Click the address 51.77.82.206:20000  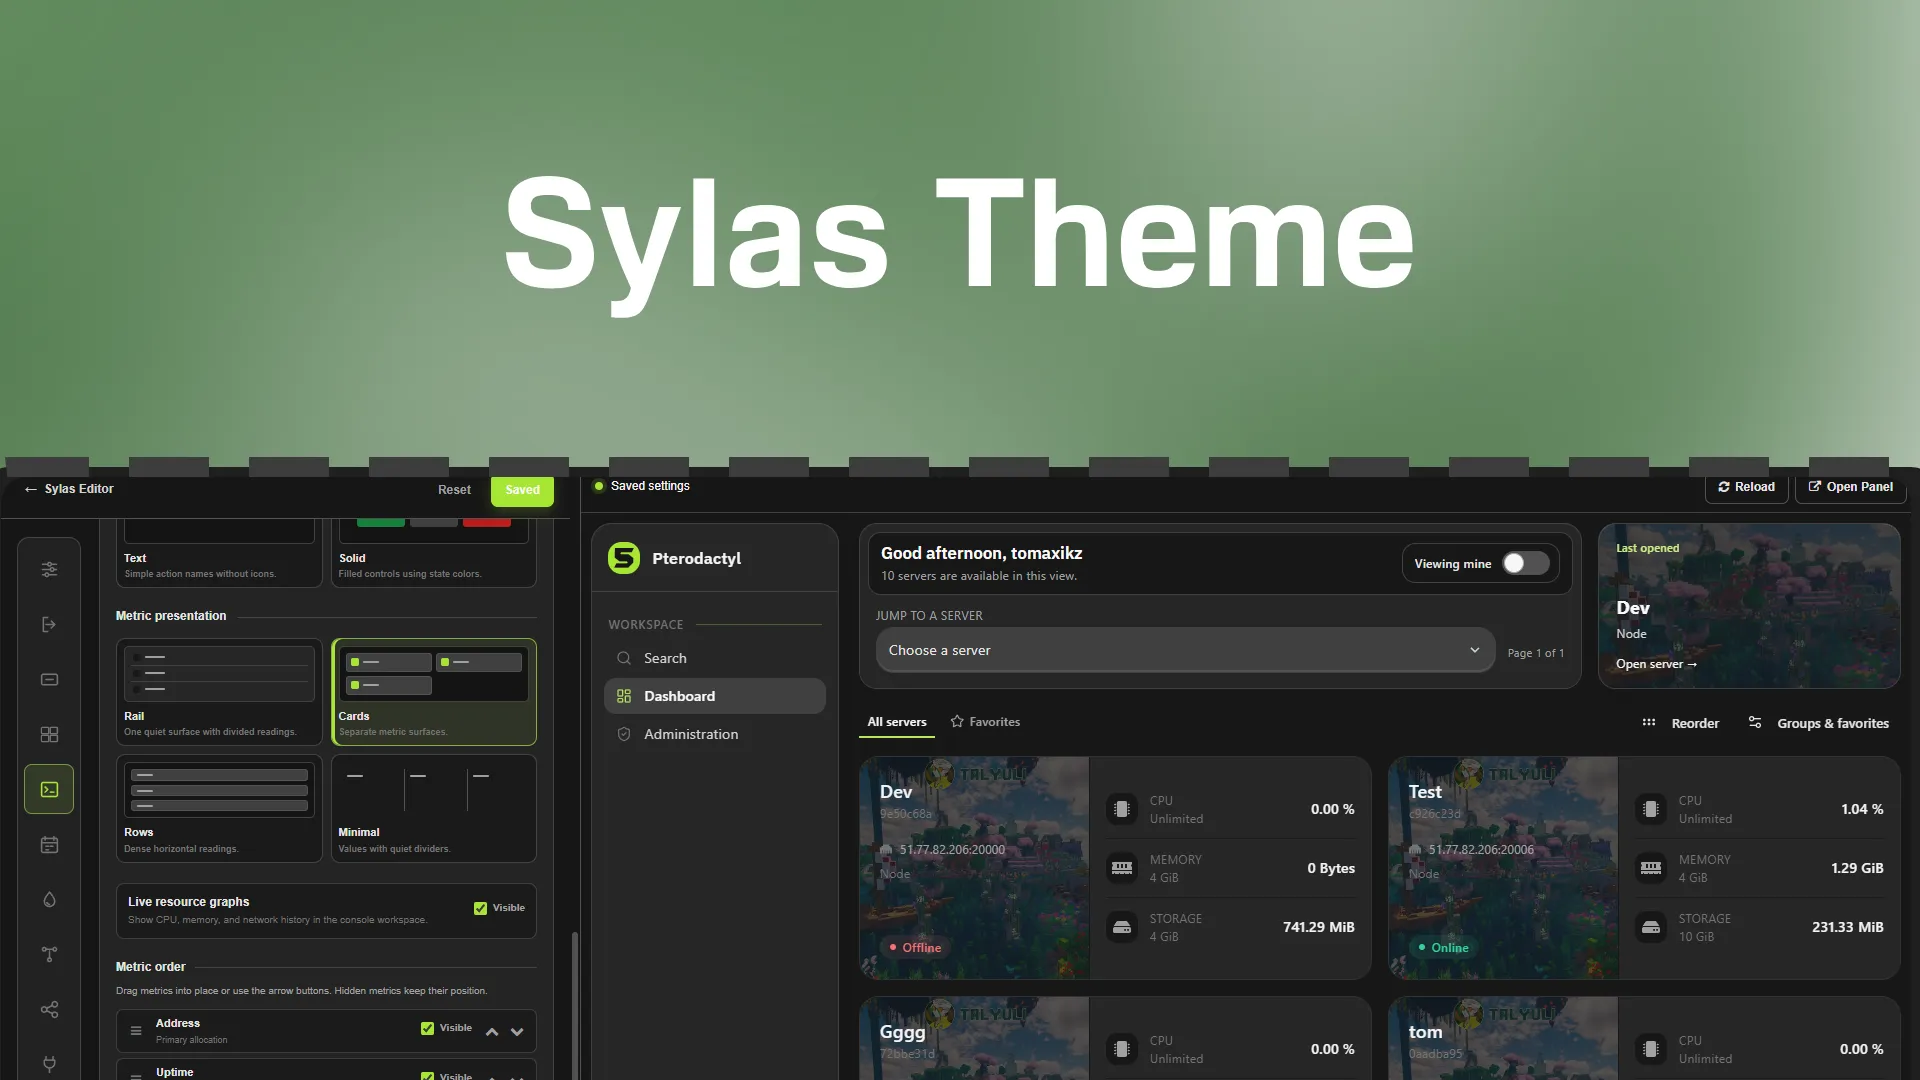(x=952, y=850)
